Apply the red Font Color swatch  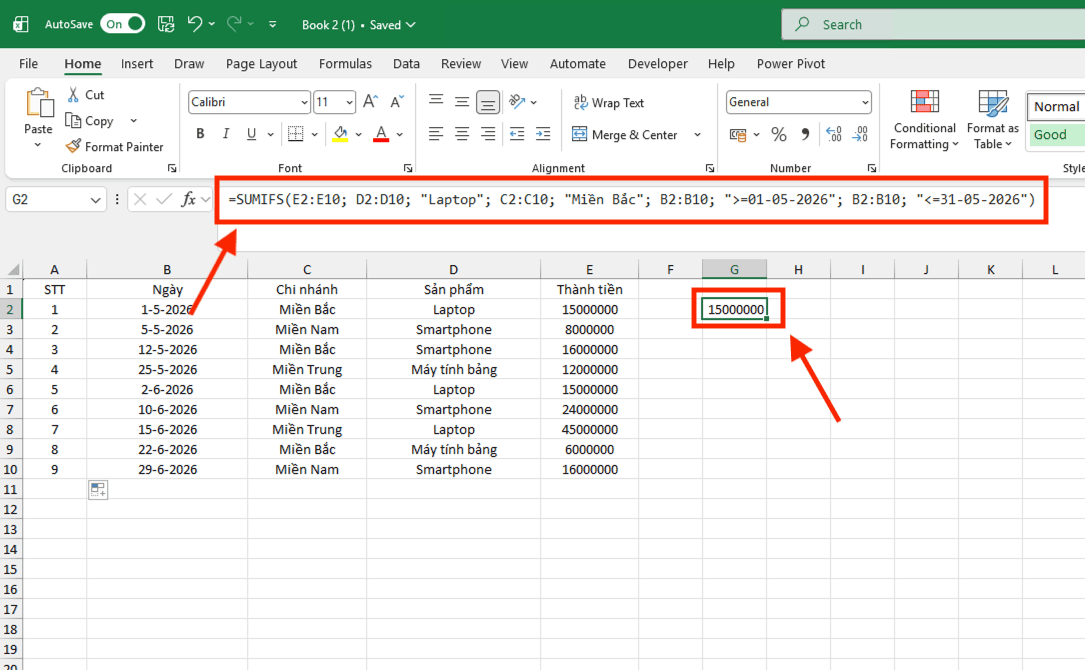[x=381, y=134]
